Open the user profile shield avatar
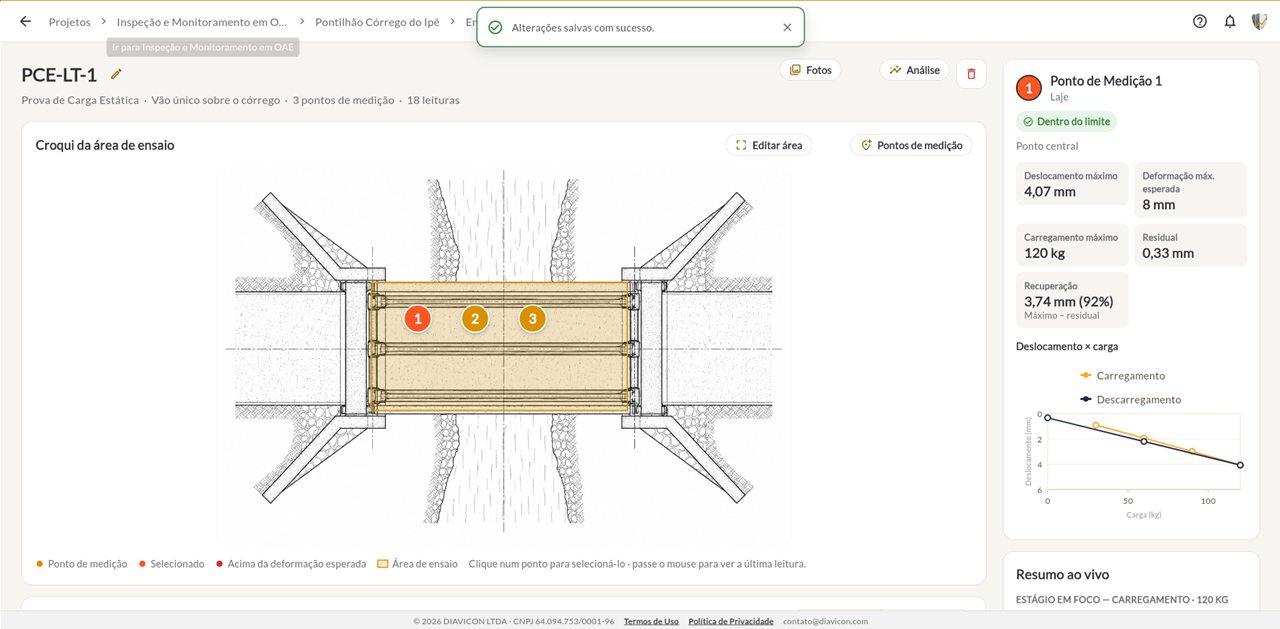This screenshot has height=629, width=1280. [x=1259, y=21]
